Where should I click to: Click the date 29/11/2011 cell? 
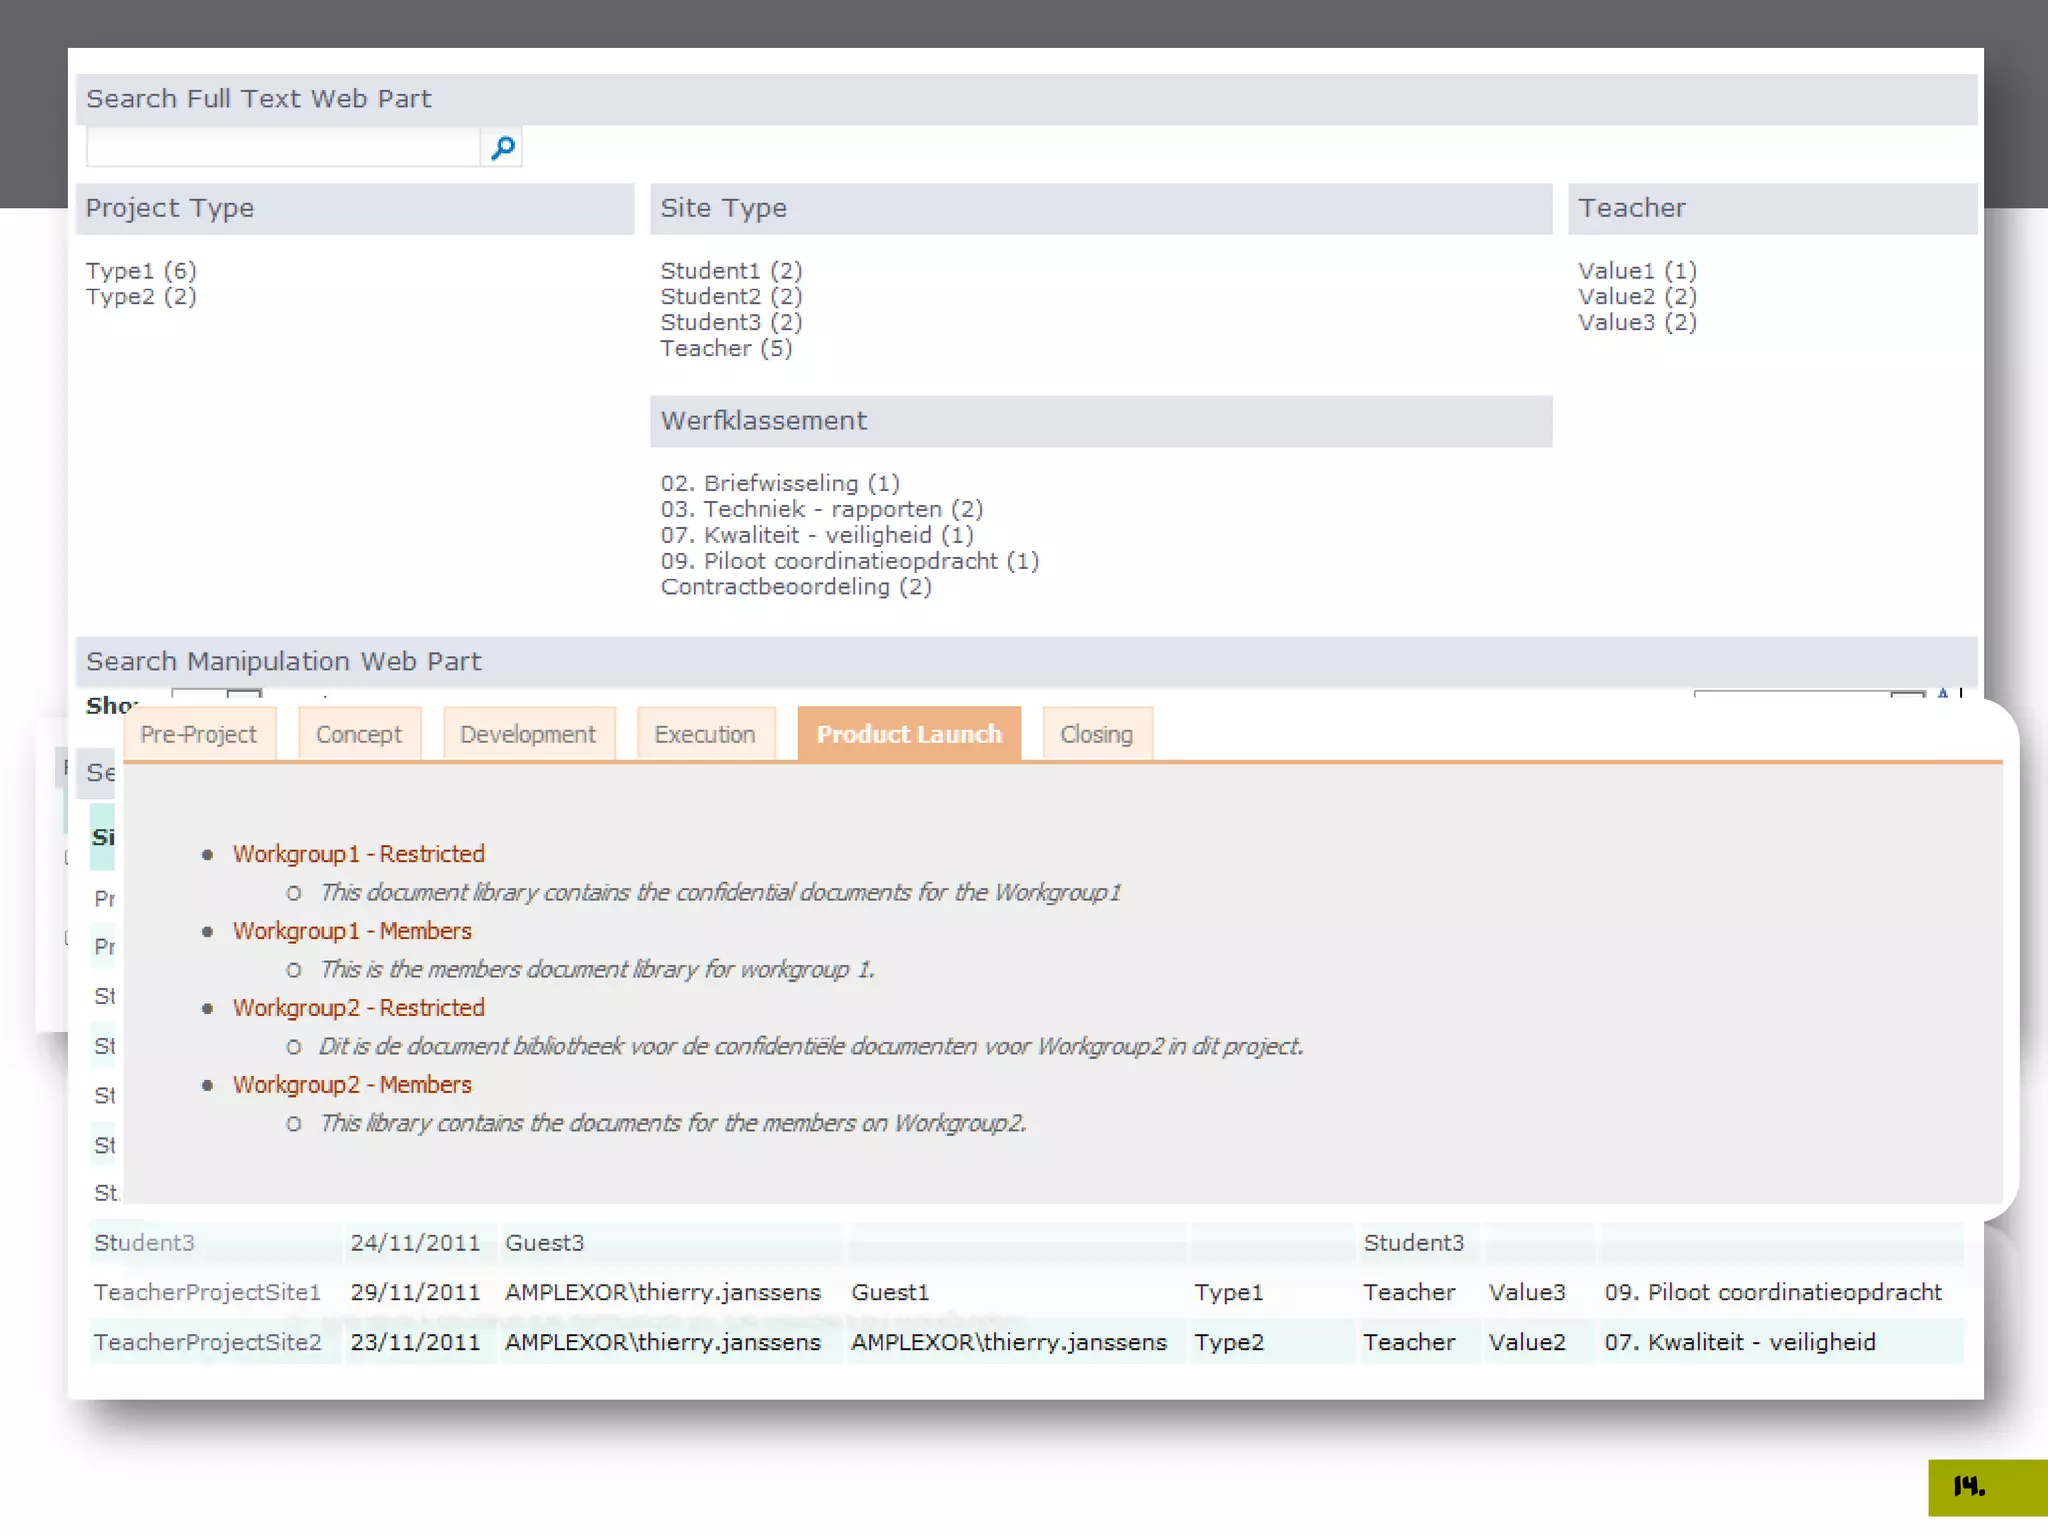tap(415, 1293)
